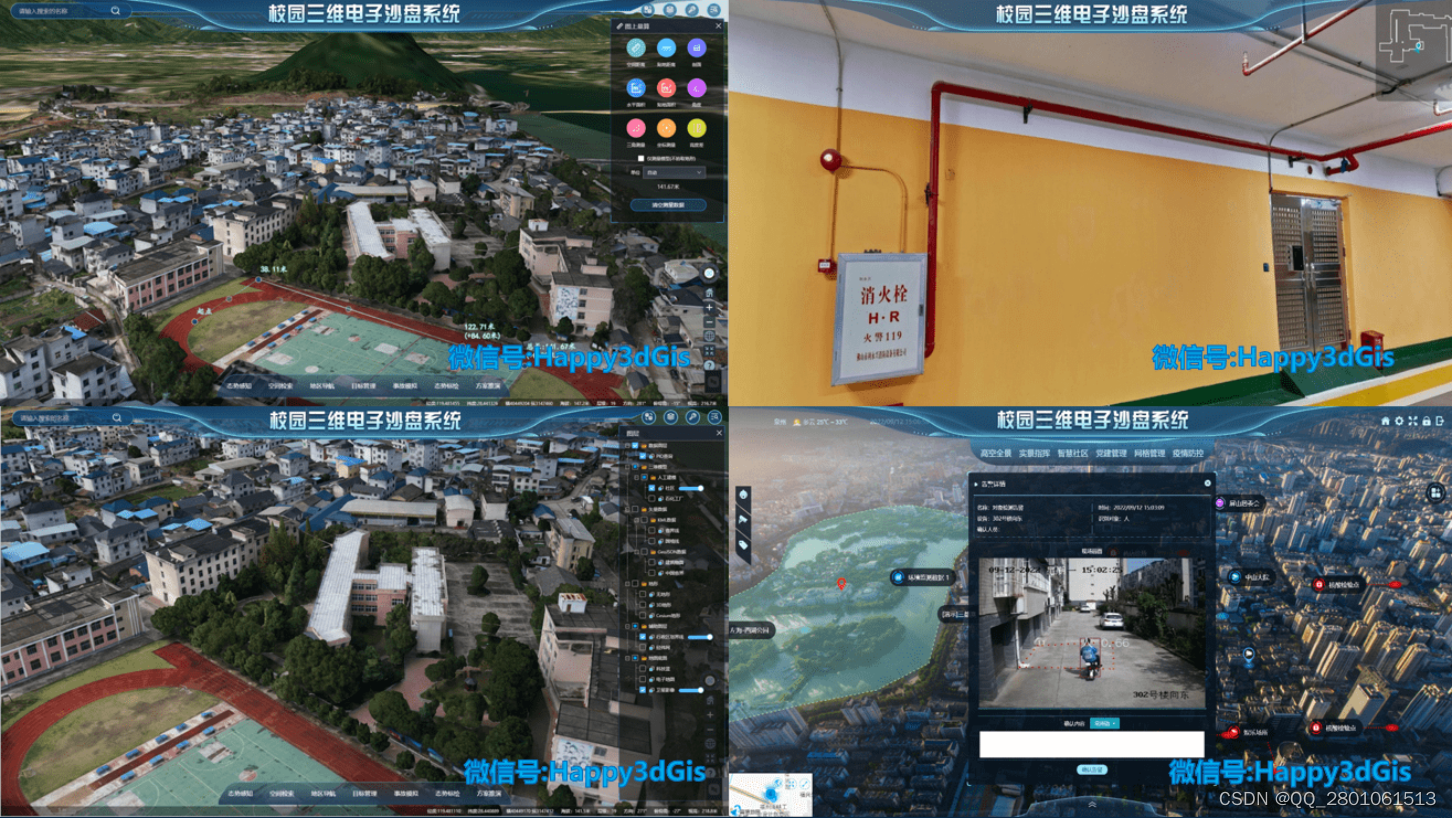Adjust the 卫星影像 opacity slider

pos(691,690)
